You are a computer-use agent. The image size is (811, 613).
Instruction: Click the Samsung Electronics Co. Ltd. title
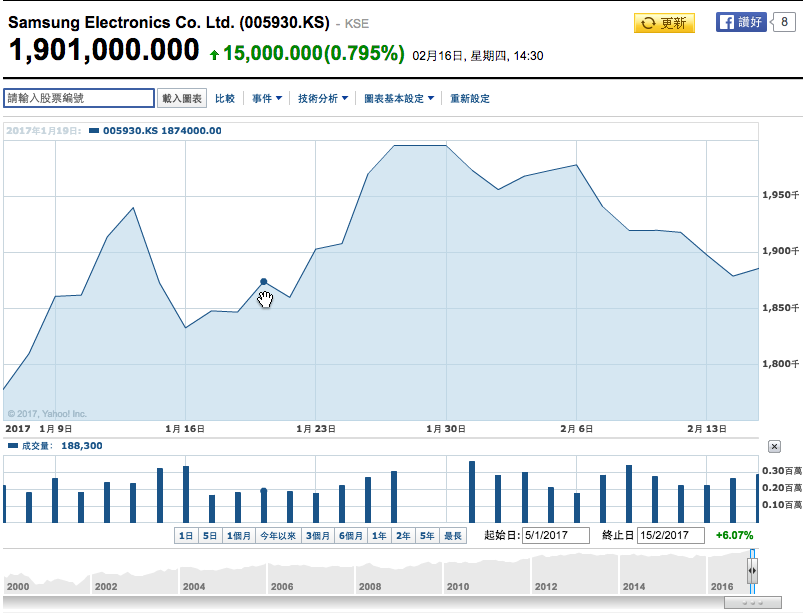point(169,23)
